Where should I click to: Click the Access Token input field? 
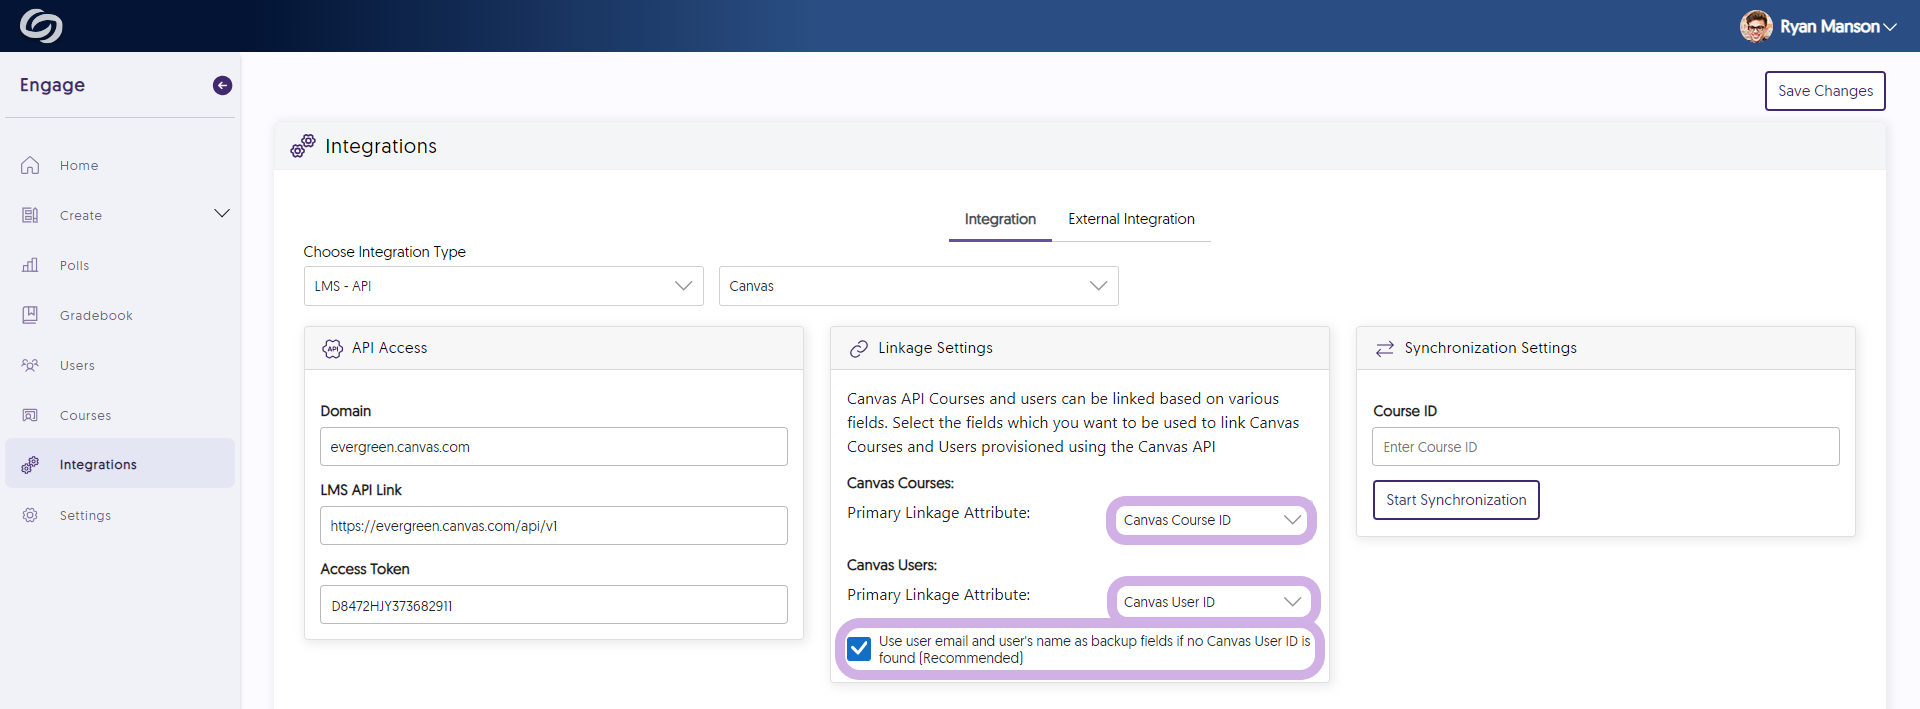pyautogui.click(x=554, y=605)
